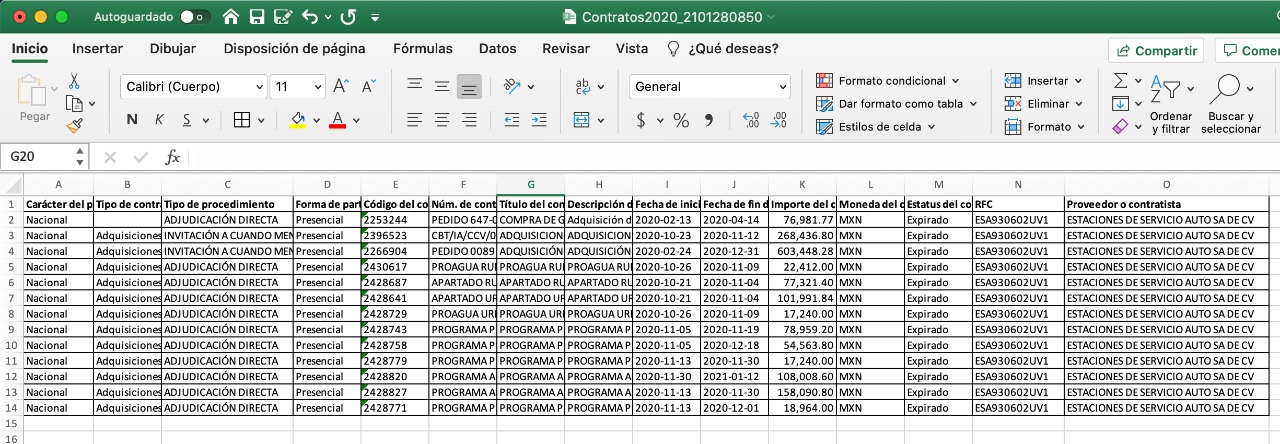Click the Format Painter brush icon
The height and width of the screenshot is (444, 1280).
point(74,125)
